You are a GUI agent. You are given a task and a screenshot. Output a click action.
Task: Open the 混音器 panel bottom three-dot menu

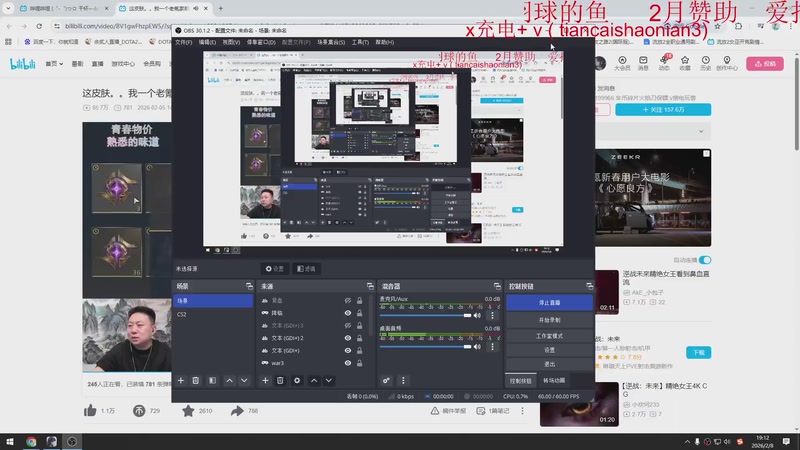403,381
